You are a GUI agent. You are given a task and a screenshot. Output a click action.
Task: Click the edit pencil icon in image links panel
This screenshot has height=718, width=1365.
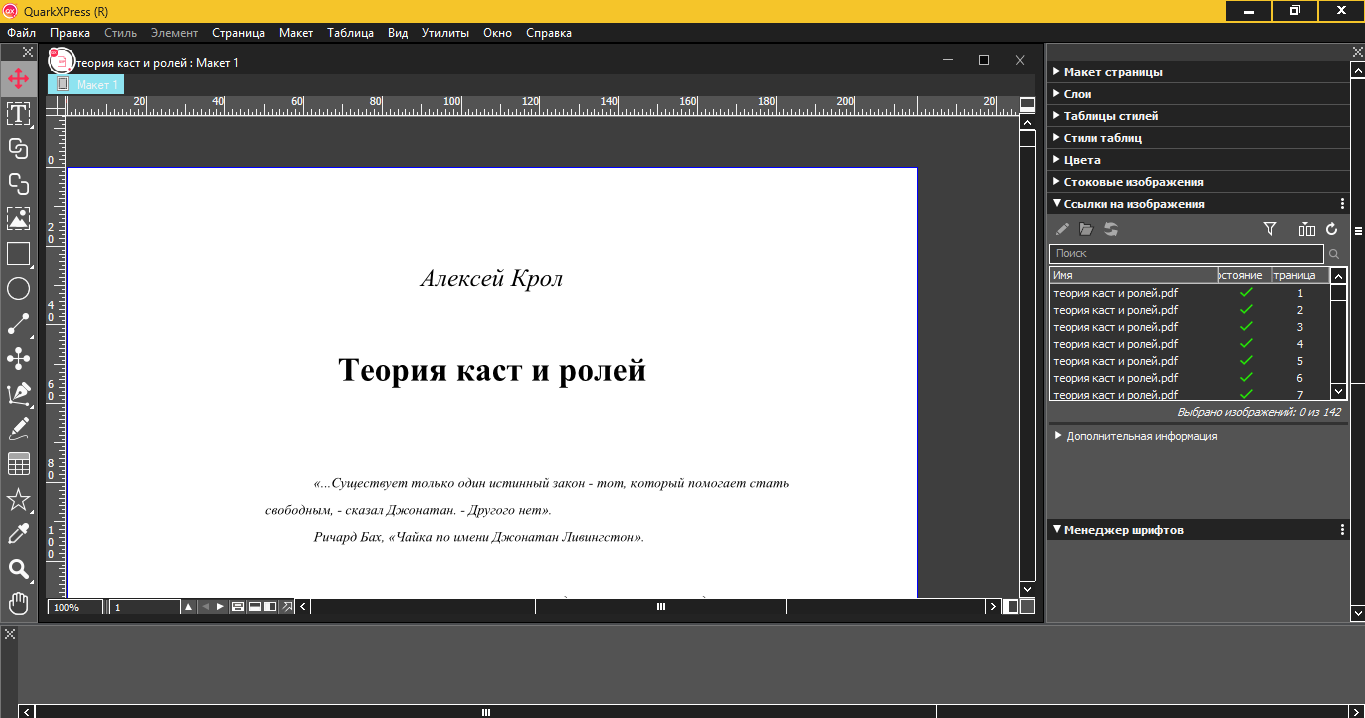pyautogui.click(x=1062, y=229)
